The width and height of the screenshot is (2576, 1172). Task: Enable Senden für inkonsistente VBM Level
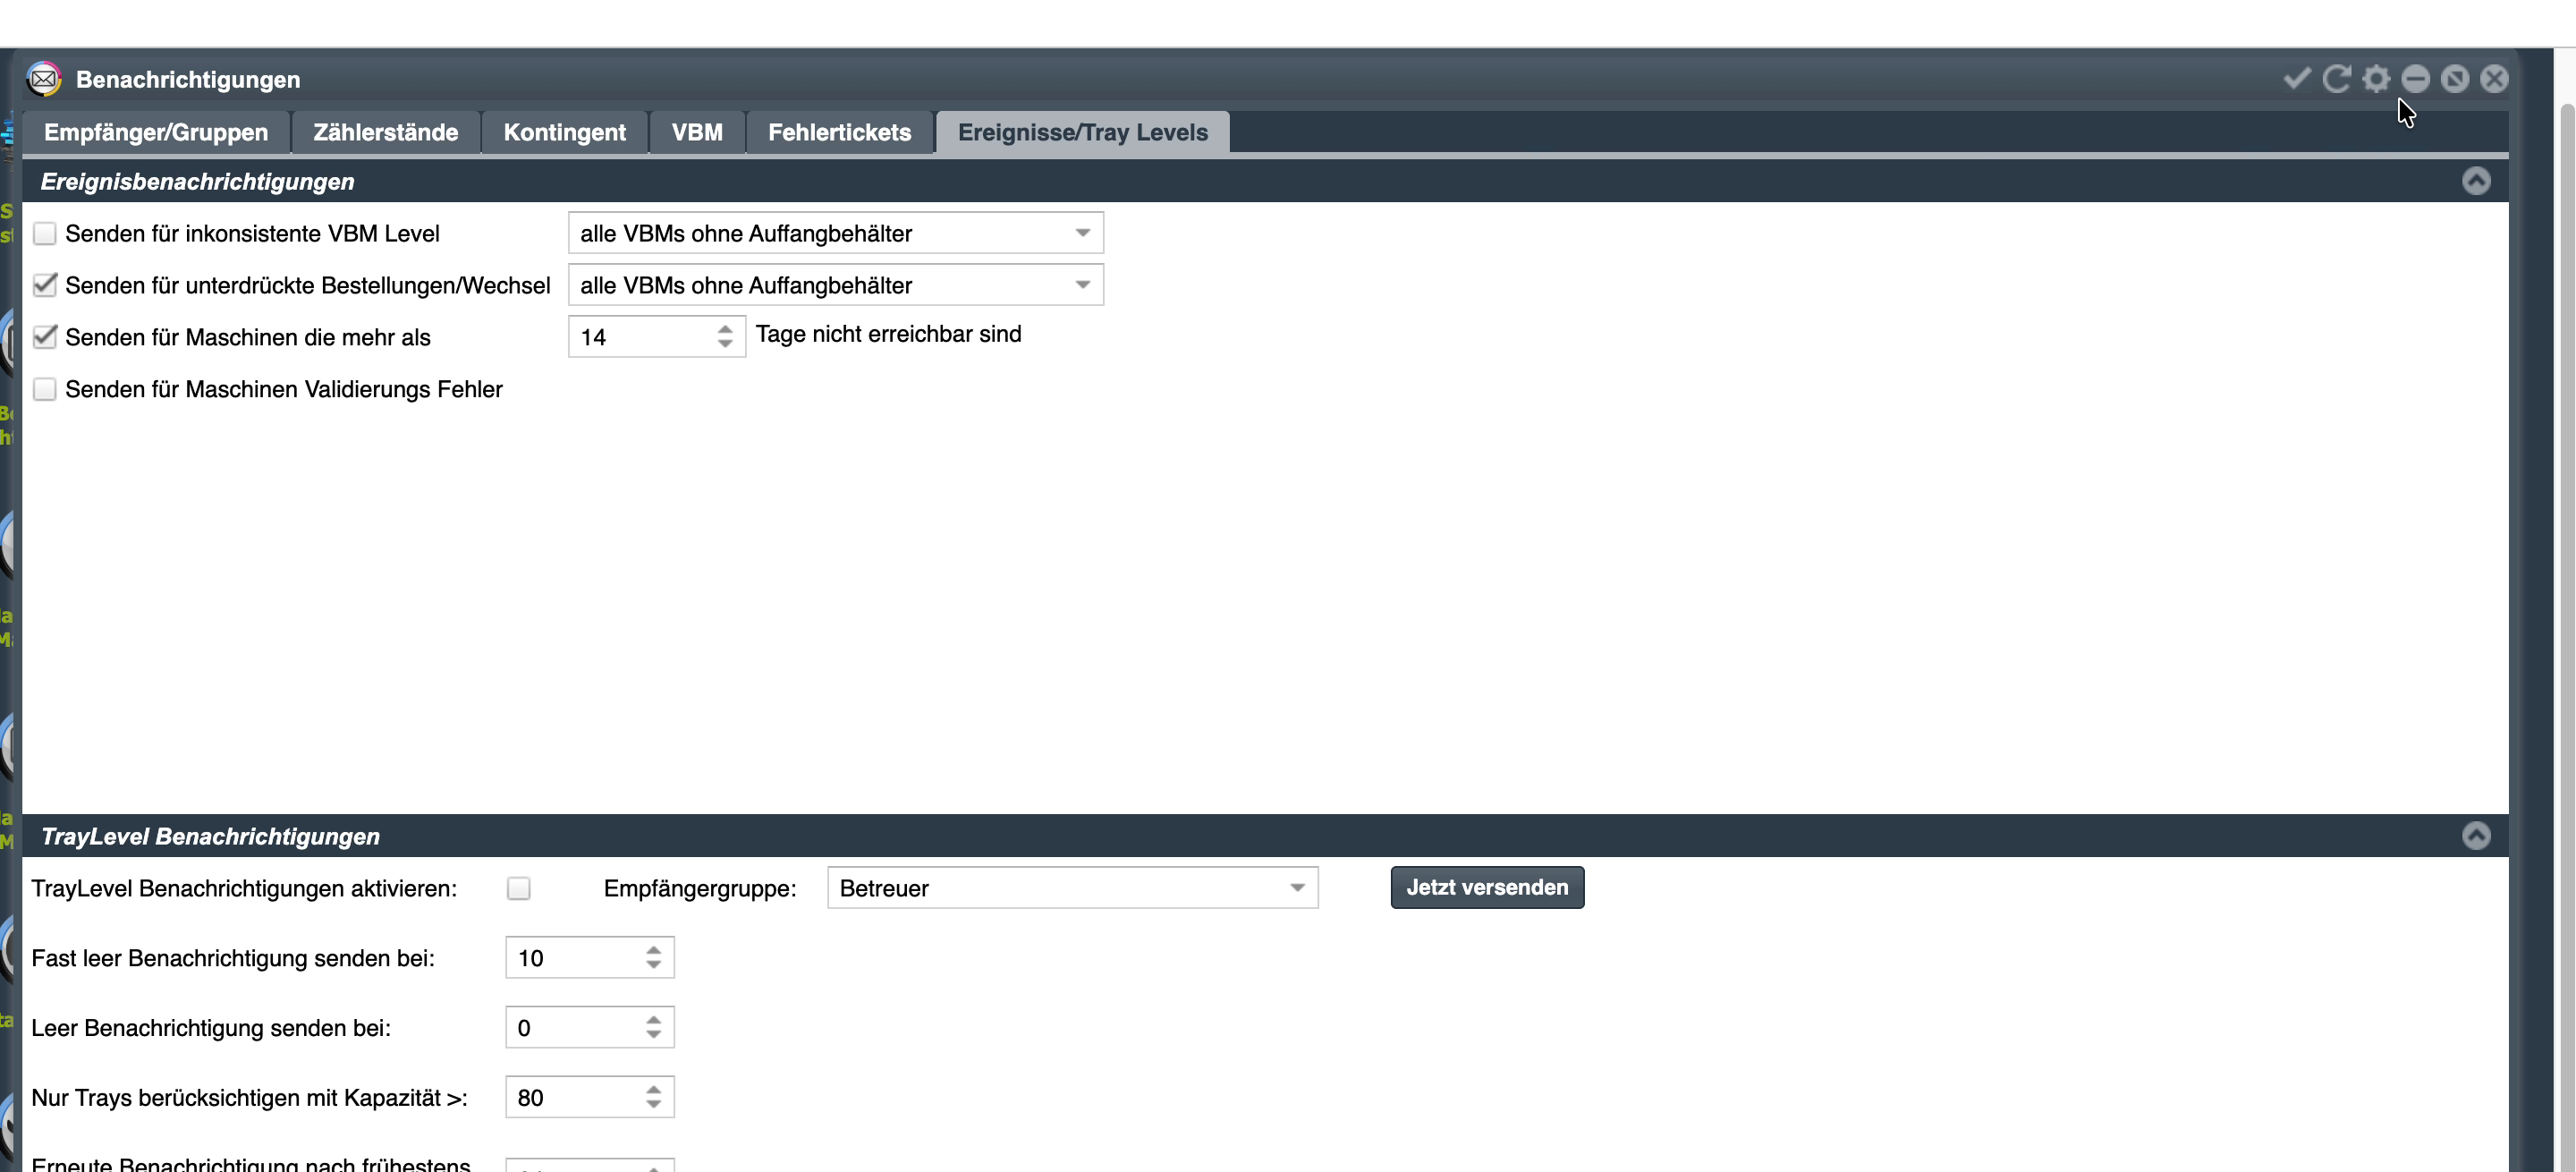point(44,233)
